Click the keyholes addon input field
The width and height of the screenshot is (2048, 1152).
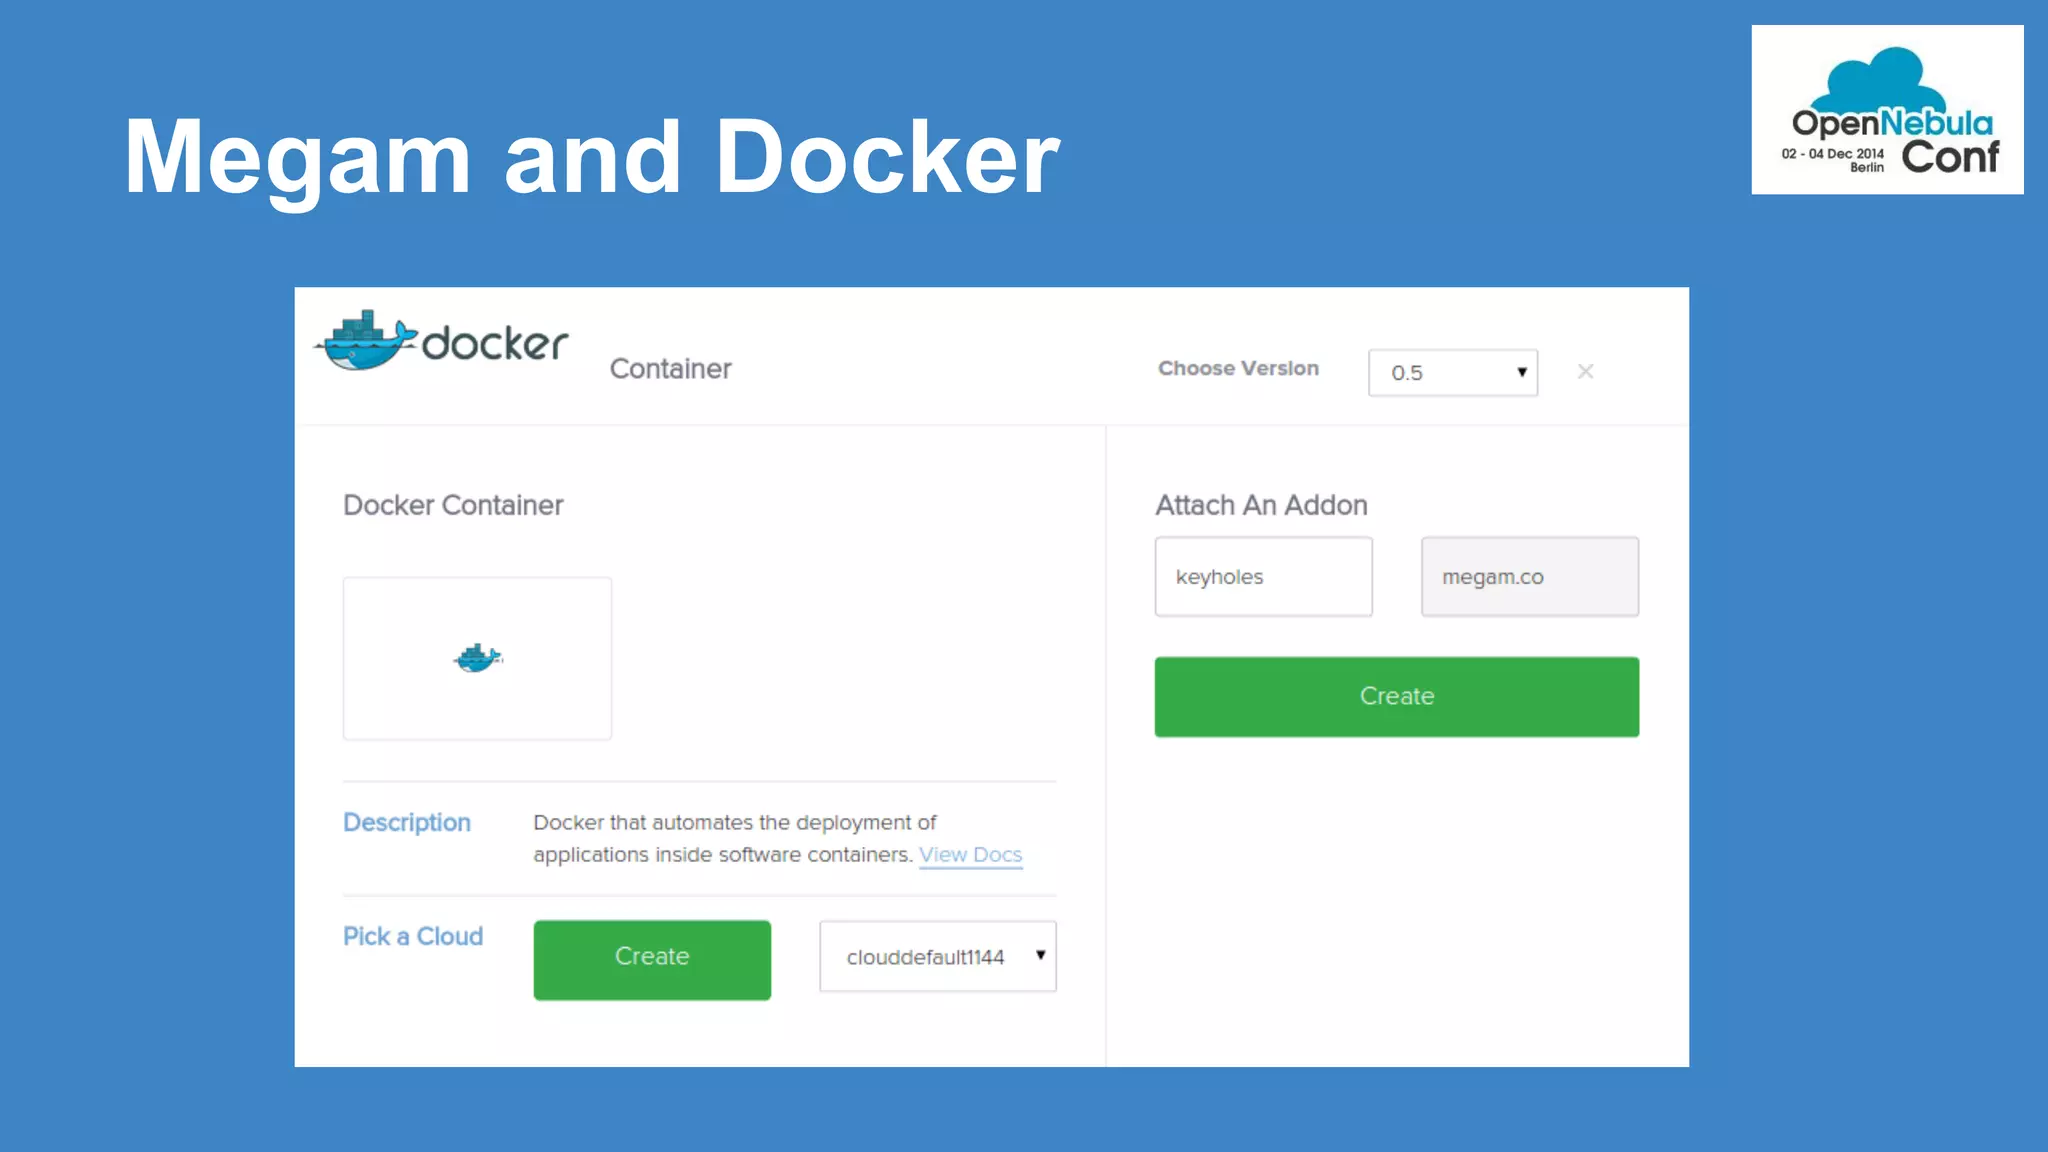[x=1263, y=577]
